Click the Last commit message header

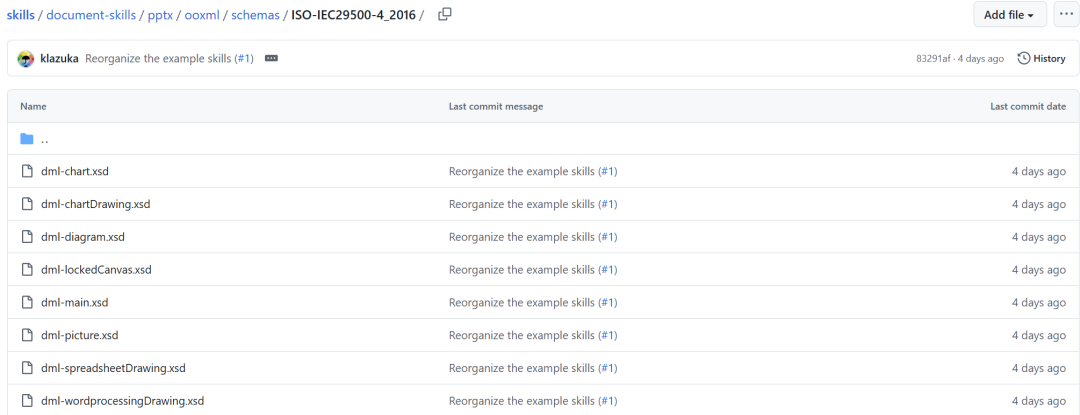coord(496,107)
